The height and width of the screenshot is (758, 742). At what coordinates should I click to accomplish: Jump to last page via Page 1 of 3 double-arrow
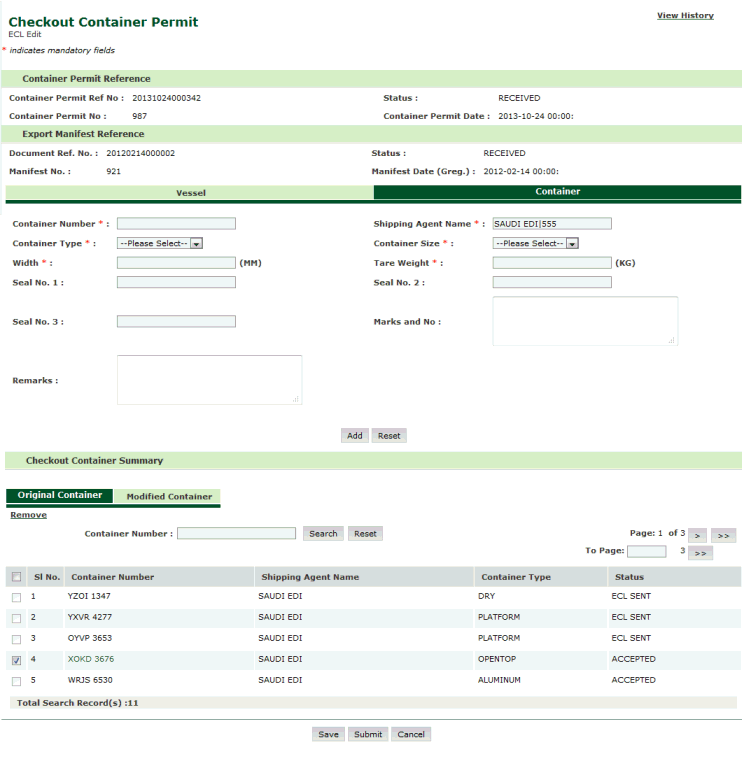click(x=724, y=536)
